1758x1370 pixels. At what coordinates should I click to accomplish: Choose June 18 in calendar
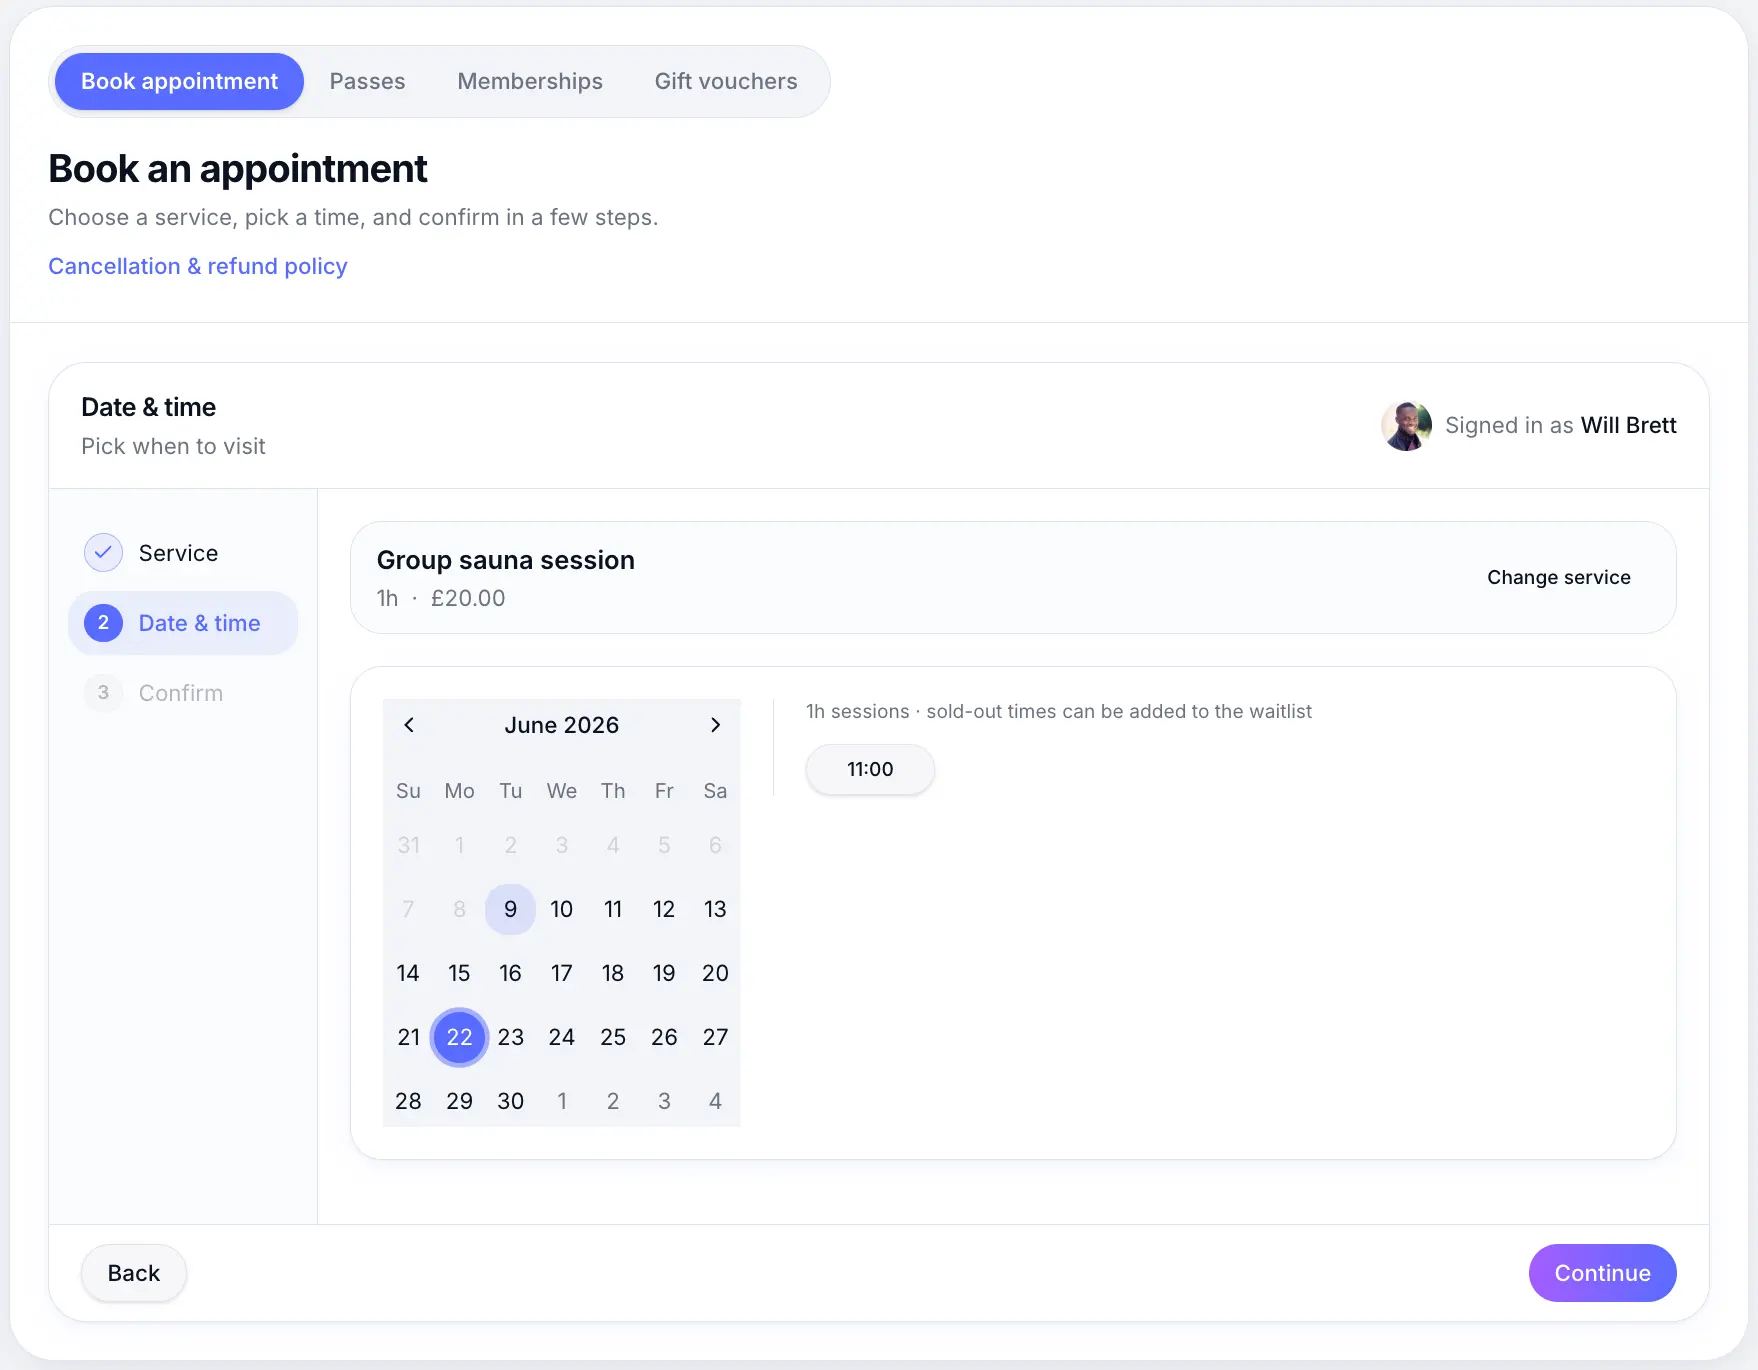pyautogui.click(x=613, y=973)
